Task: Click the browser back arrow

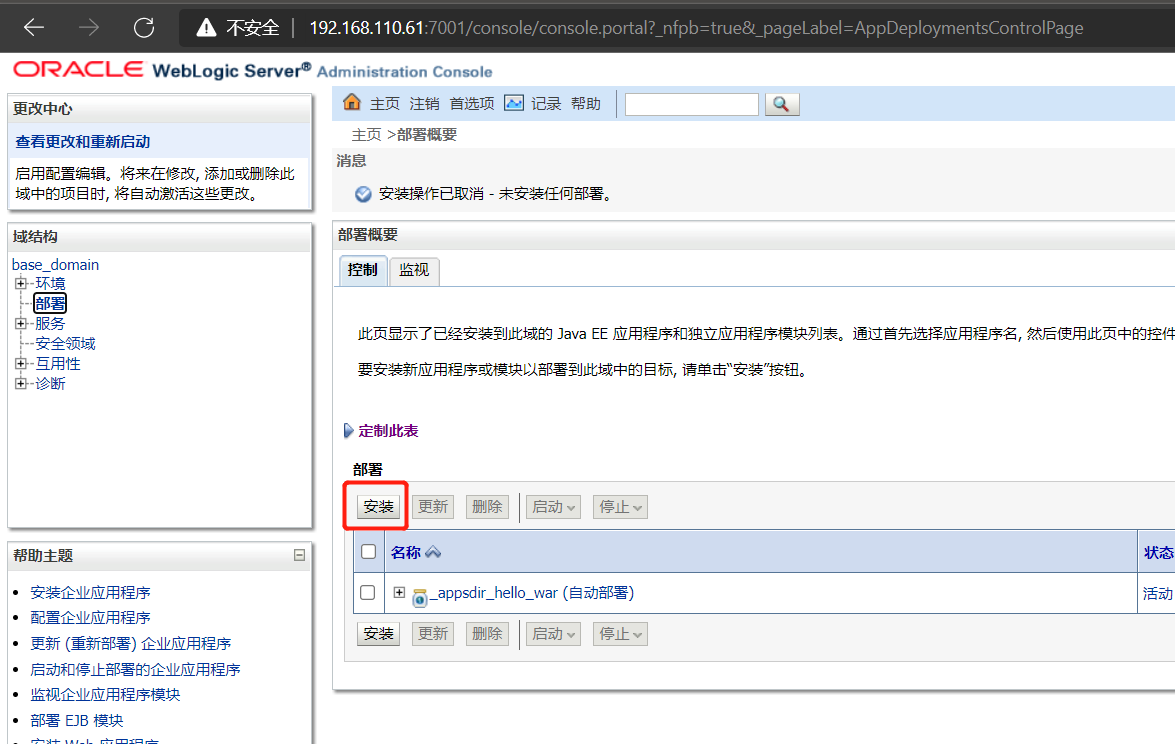Action: (x=34, y=28)
